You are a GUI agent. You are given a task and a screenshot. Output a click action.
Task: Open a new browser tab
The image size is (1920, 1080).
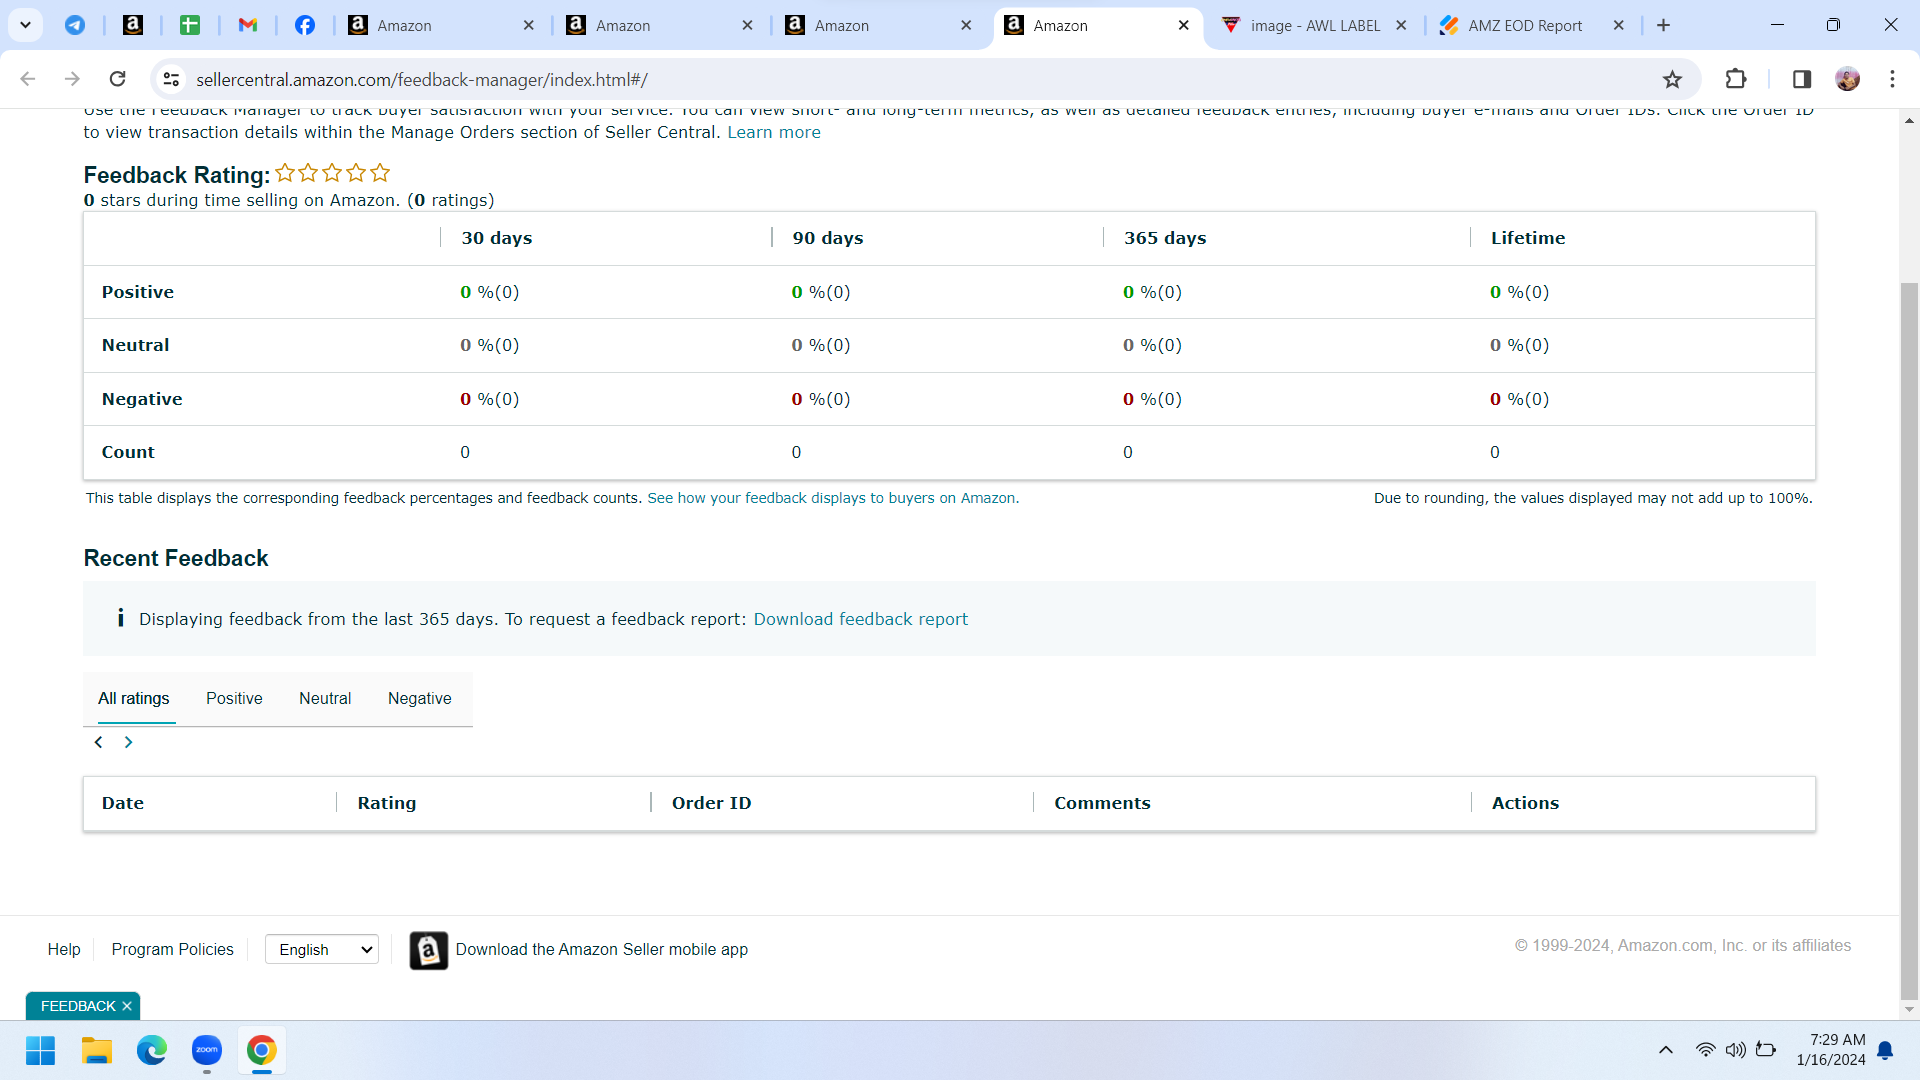[1664, 25]
